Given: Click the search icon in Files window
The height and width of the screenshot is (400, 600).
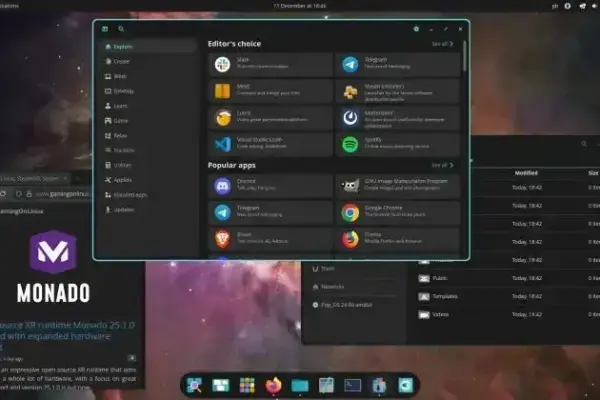Looking at the screenshot, I should point(584,144).
